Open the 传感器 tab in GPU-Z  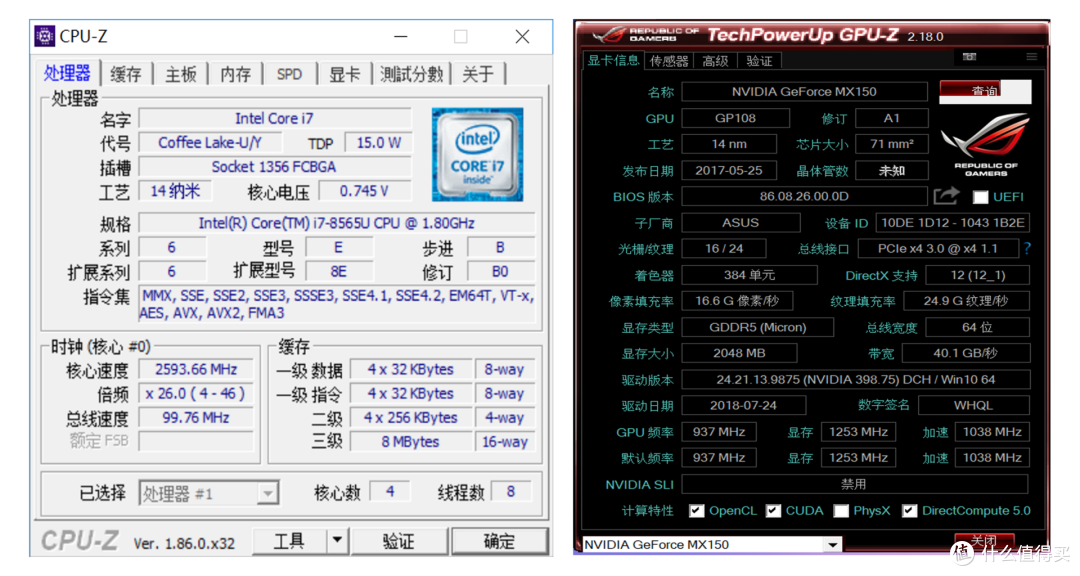click(x=669, y=61)
